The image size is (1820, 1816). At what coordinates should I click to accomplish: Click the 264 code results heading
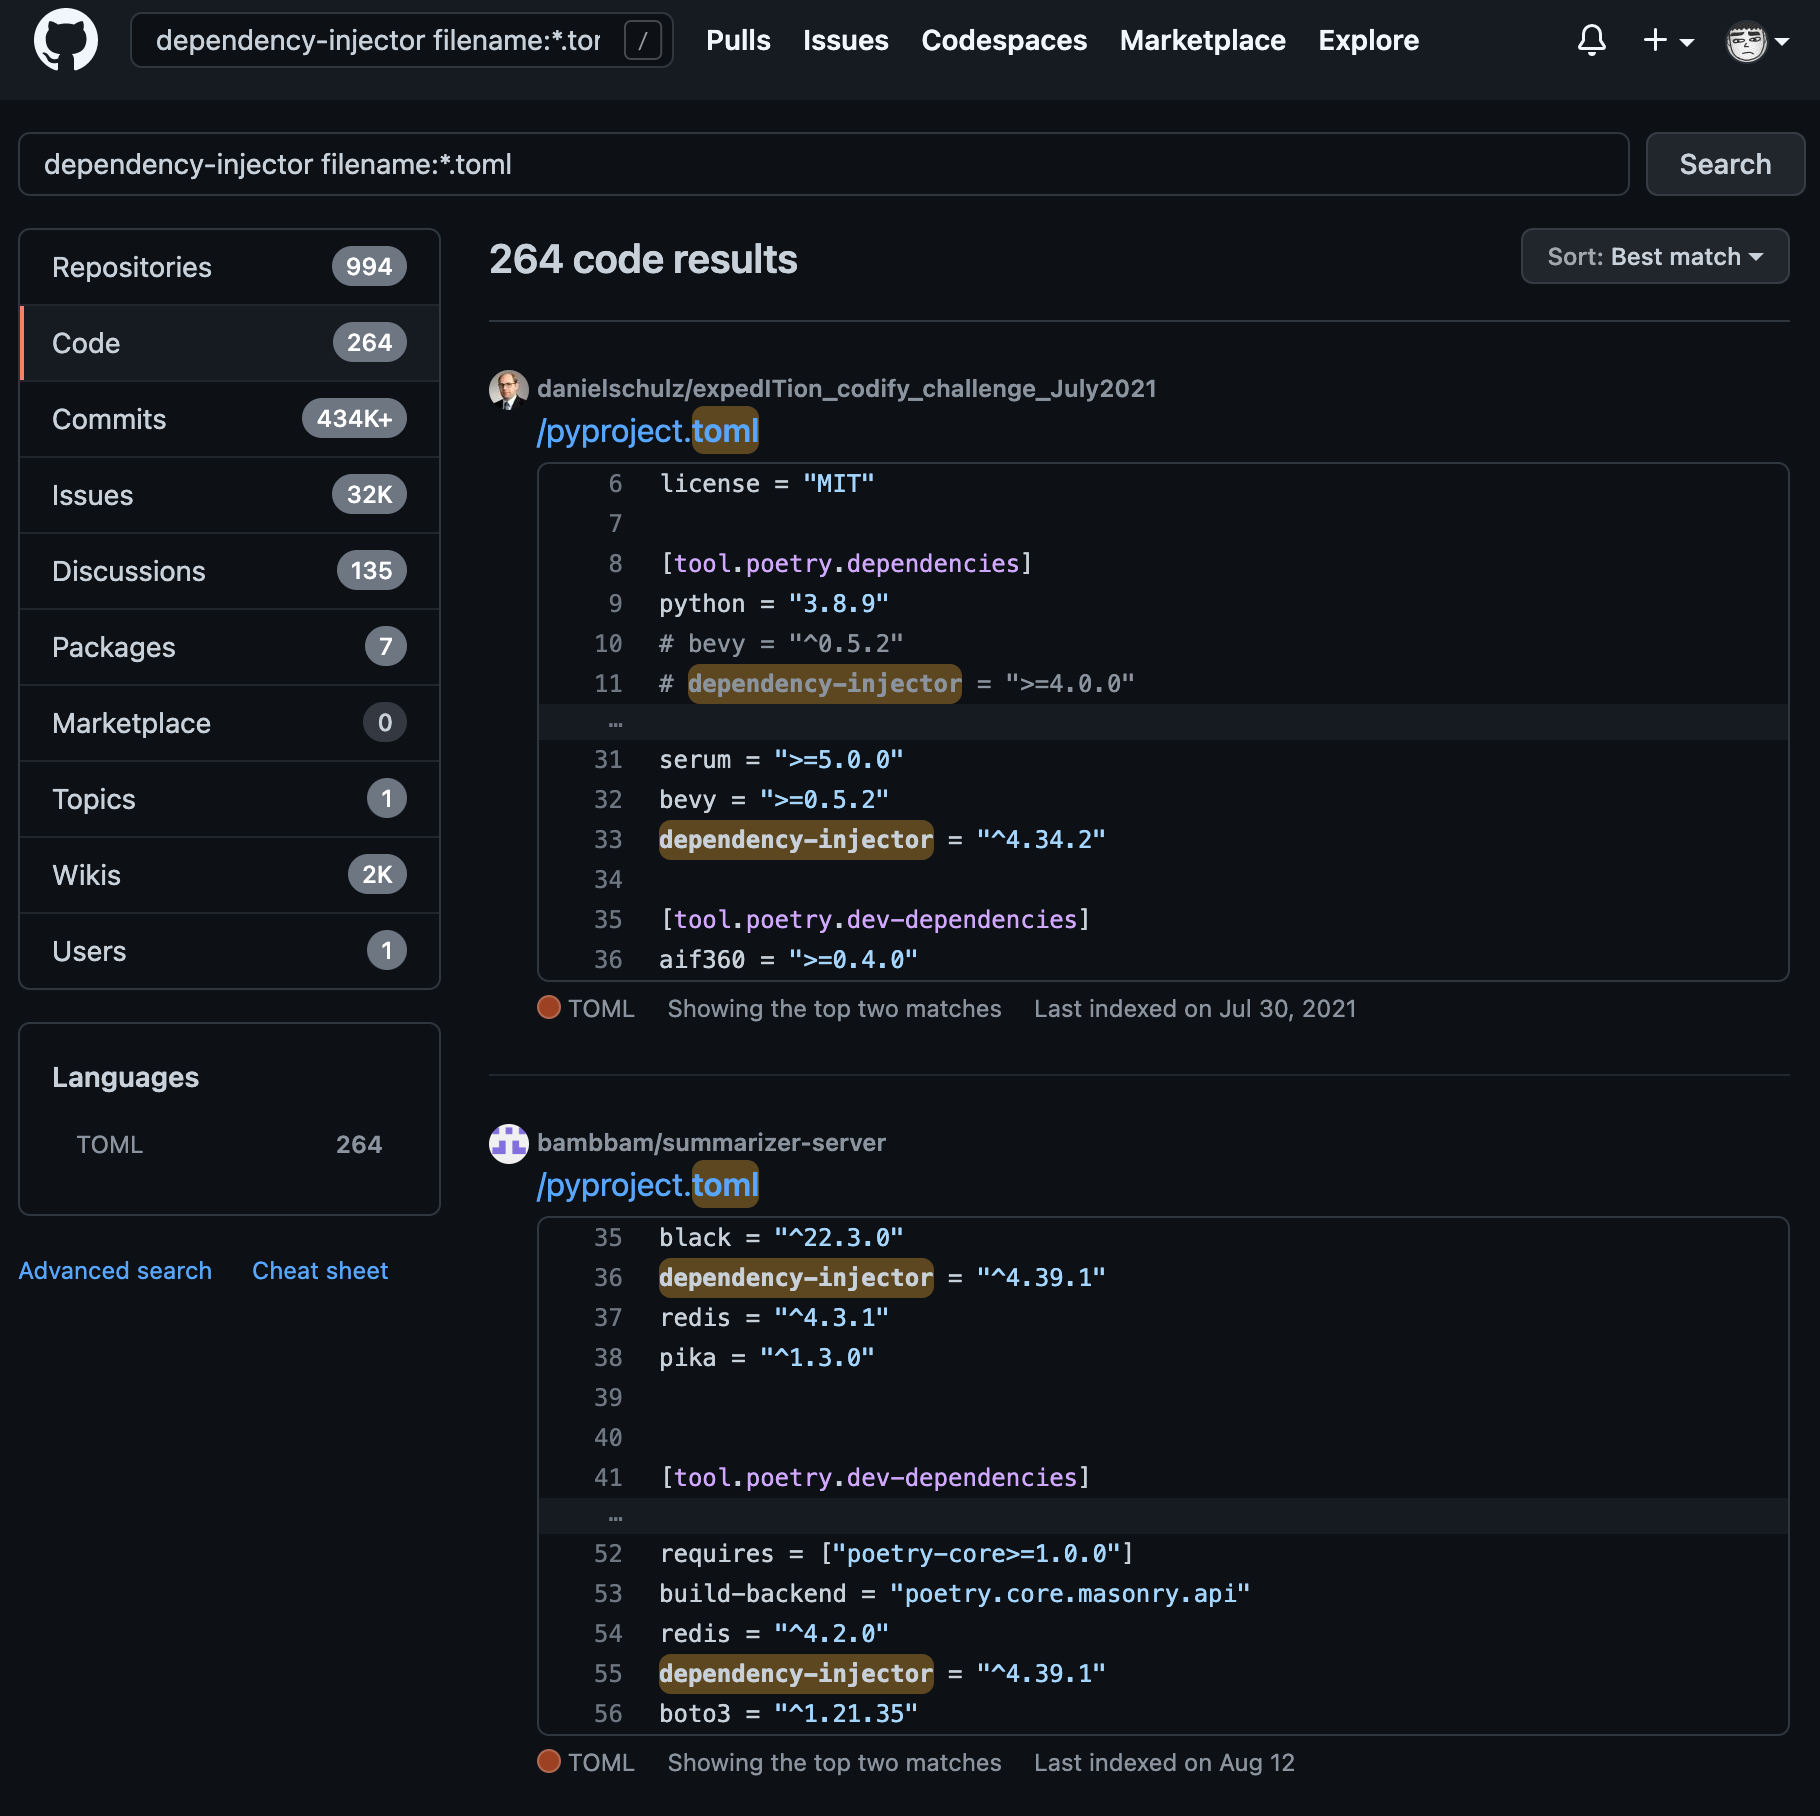coord(643,259)
